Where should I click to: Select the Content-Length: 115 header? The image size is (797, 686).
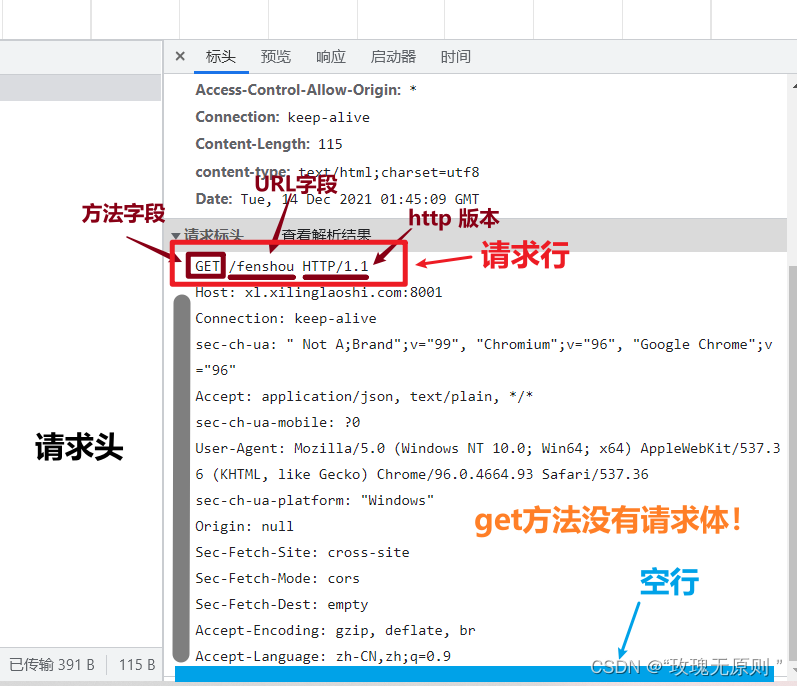click(x=269, y=144)
